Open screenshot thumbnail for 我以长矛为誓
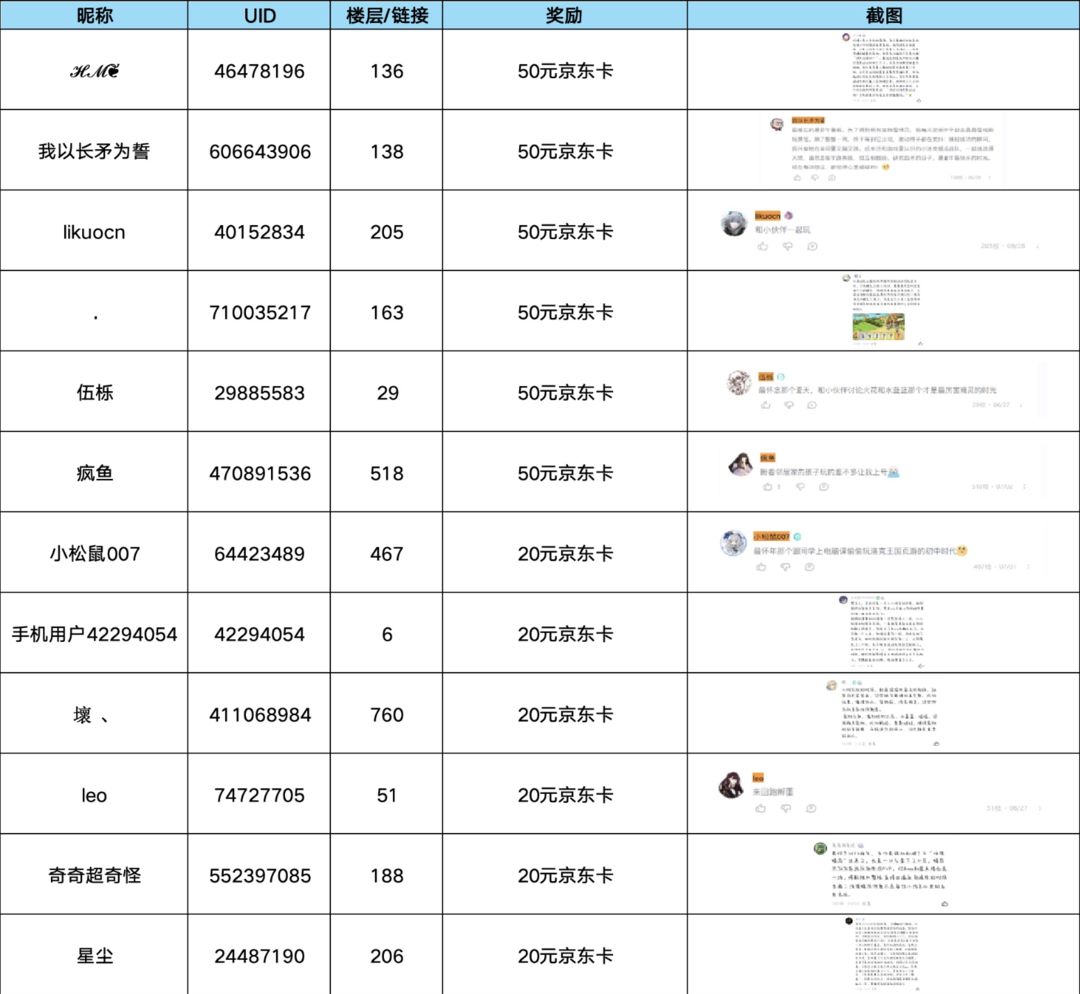Screen dimensions: 1080x994 (884, 149)
